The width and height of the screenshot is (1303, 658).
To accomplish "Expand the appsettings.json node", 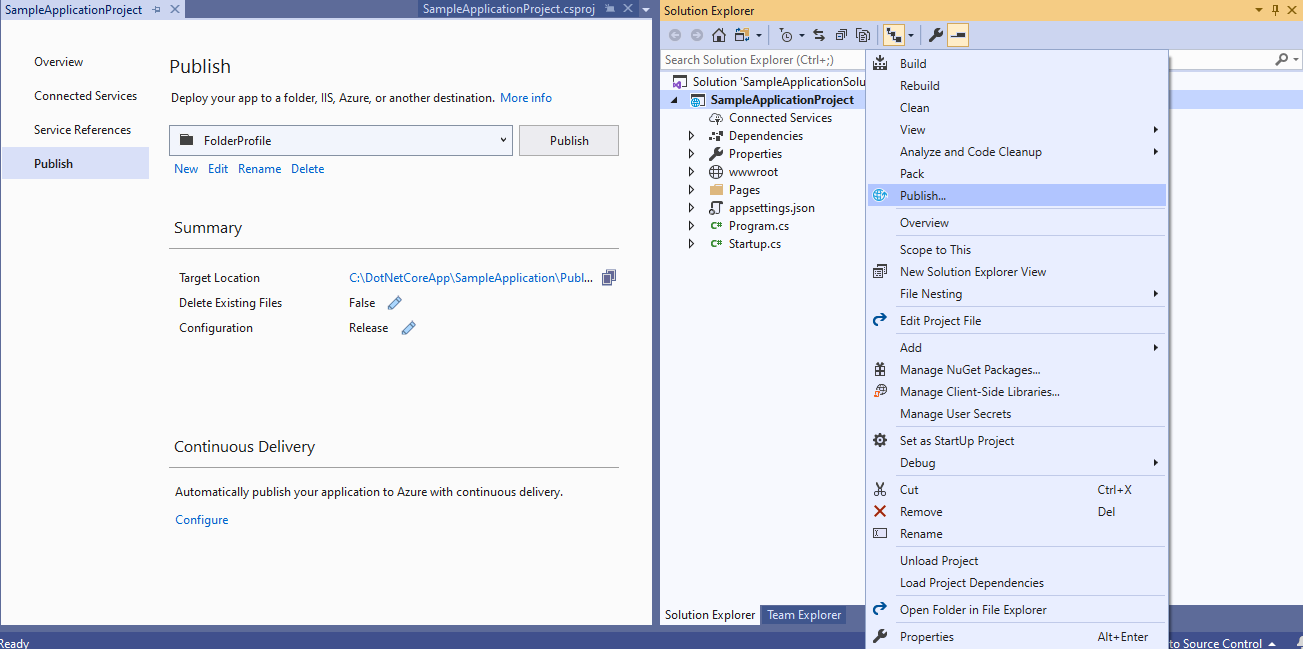I will pos(691,208).
